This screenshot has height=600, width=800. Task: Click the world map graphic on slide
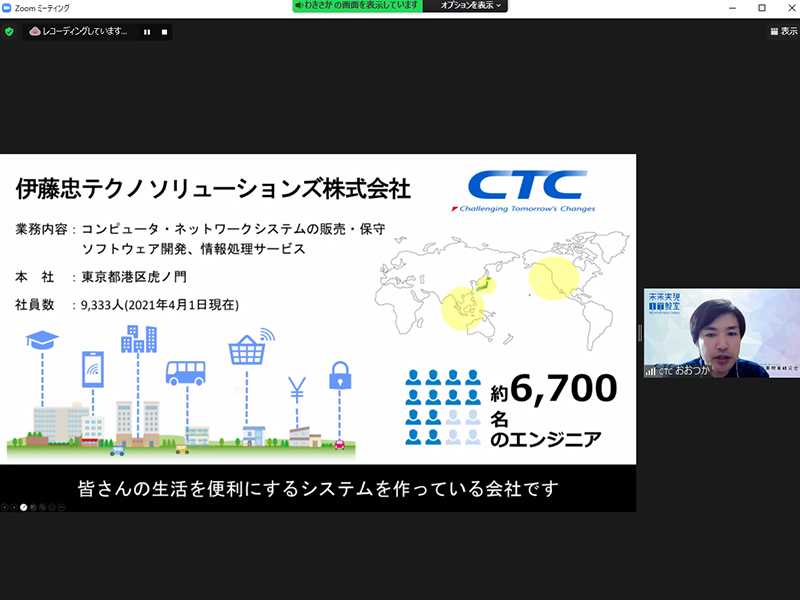point(502,290)
